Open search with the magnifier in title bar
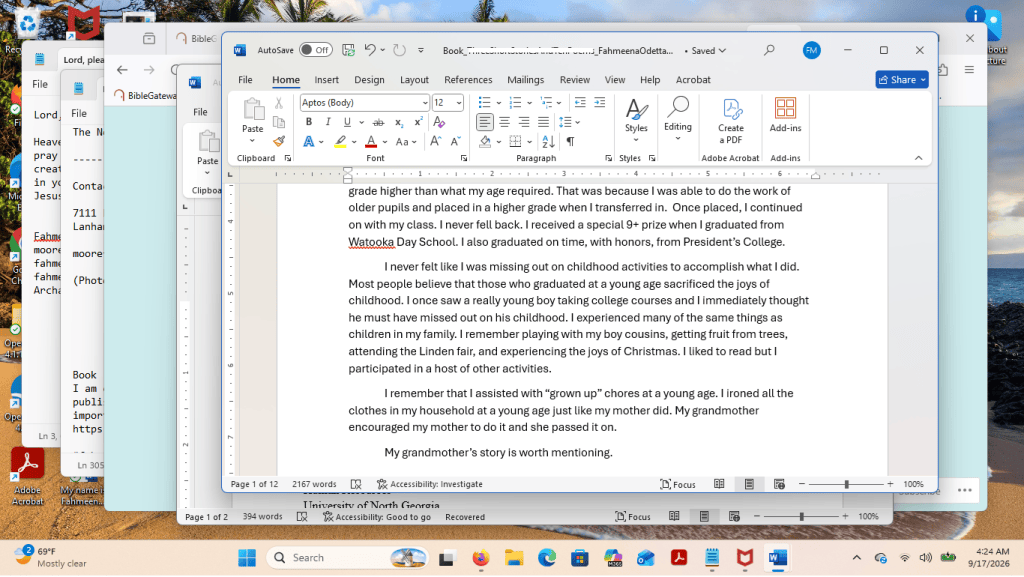 tap(769, 50)
